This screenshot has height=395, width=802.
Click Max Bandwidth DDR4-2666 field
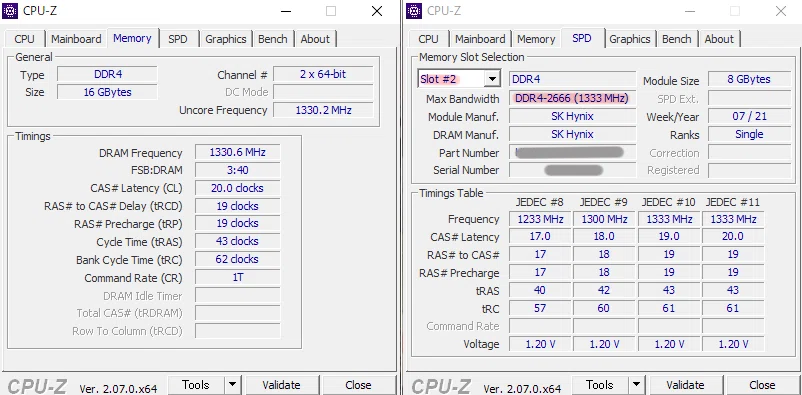point(572,98)
